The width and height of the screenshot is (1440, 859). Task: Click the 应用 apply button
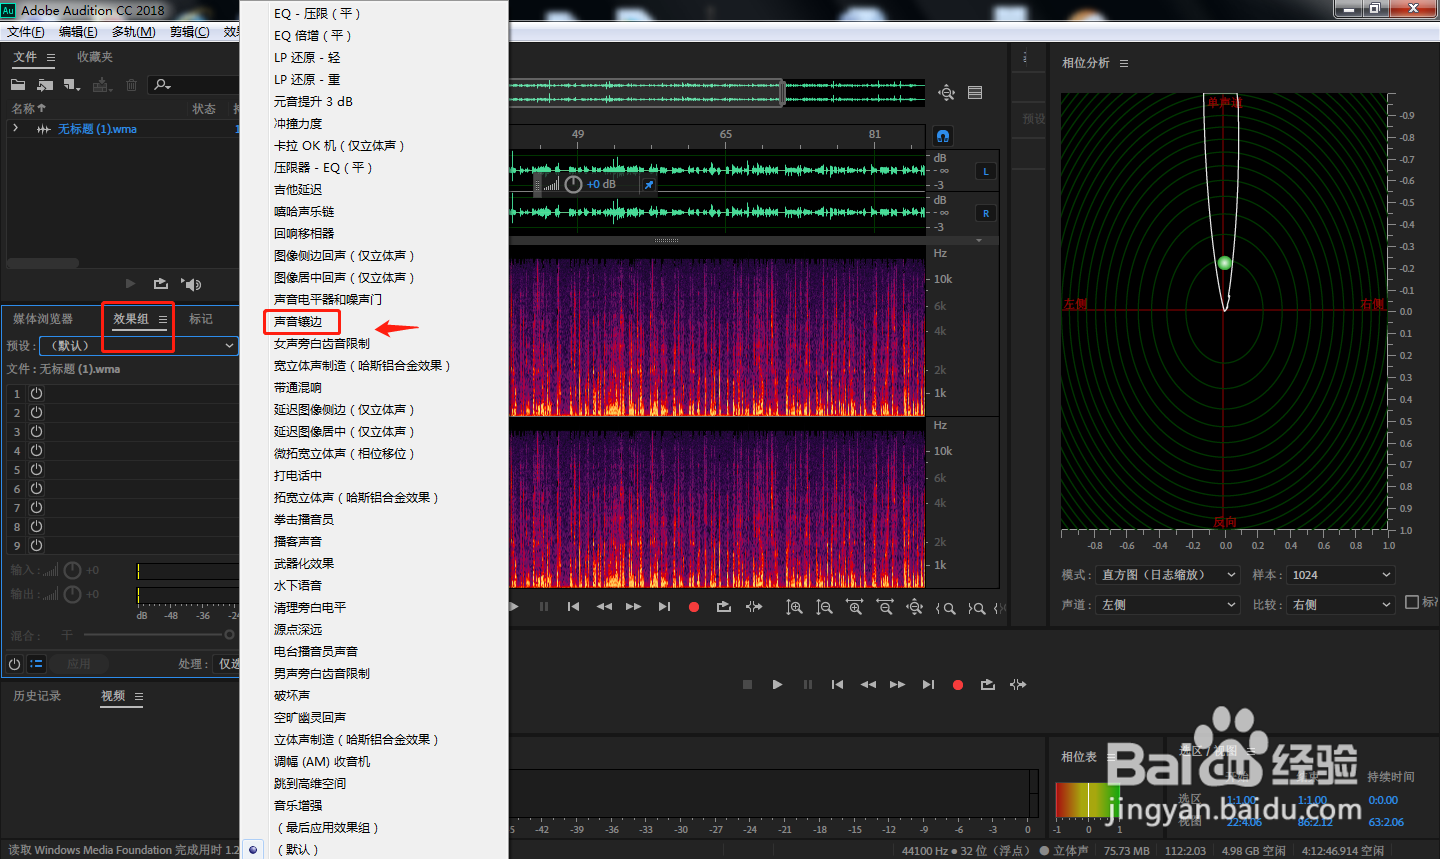(x=79, y=663)
